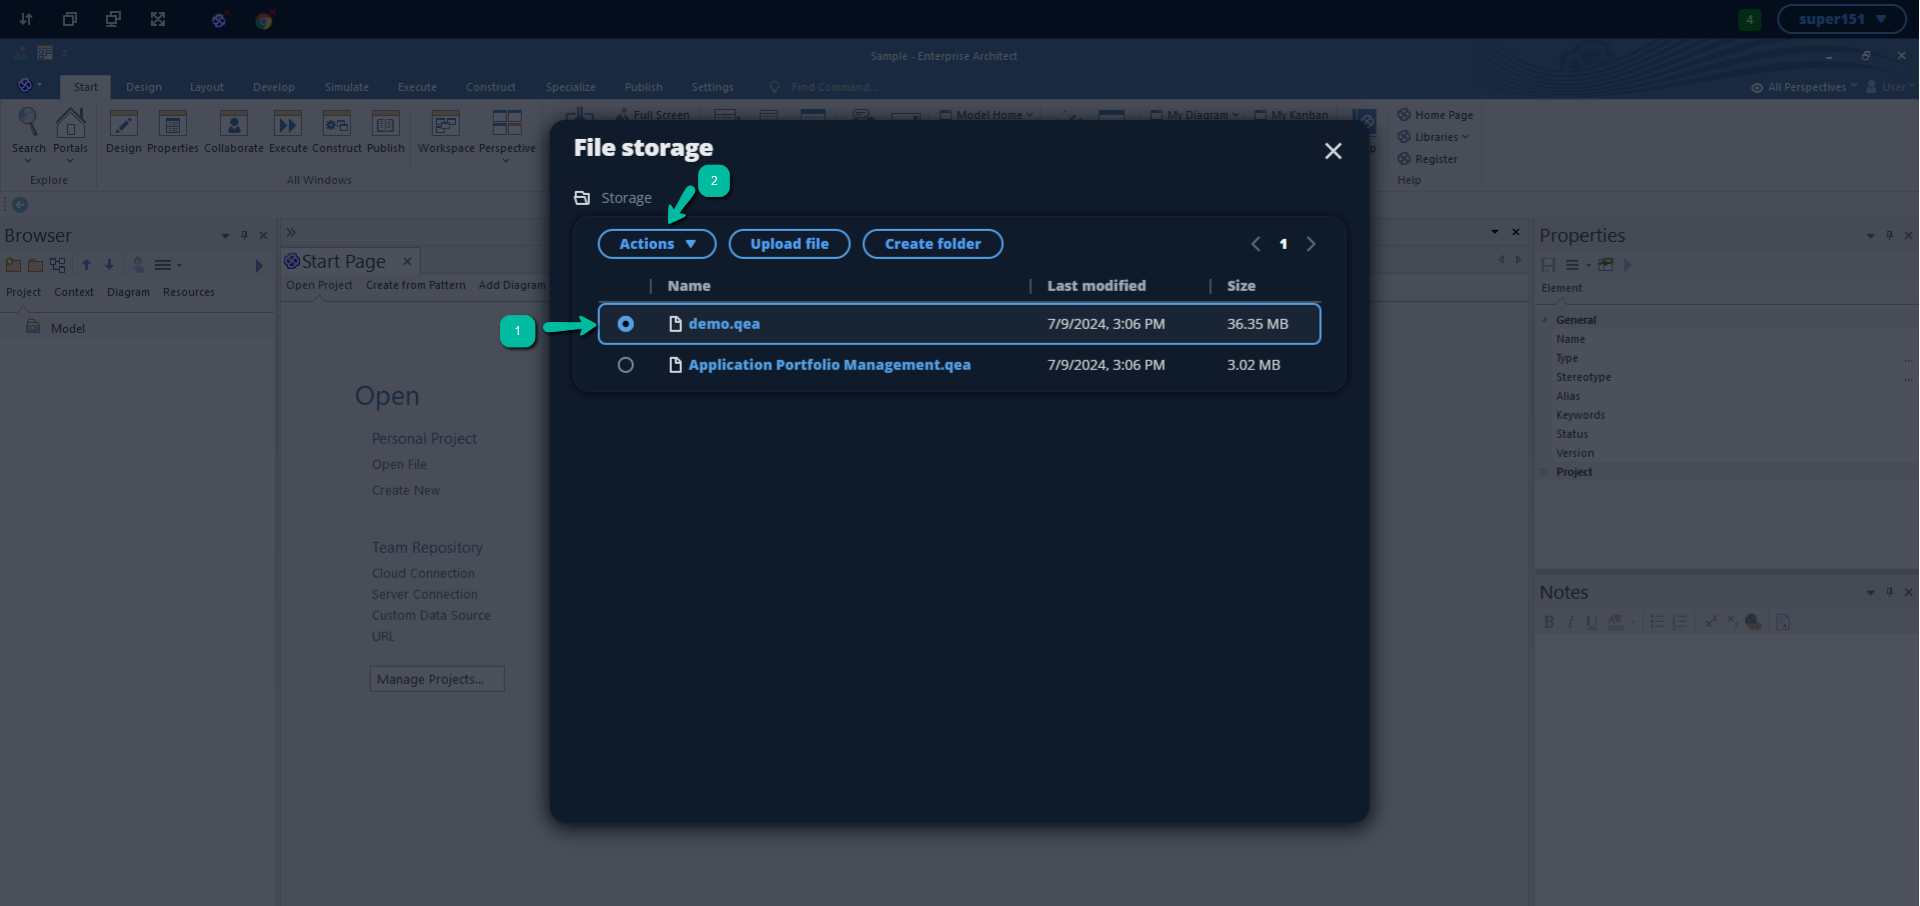Click the Manage Projects button
1920x906 pixels.
coord(437,679)
